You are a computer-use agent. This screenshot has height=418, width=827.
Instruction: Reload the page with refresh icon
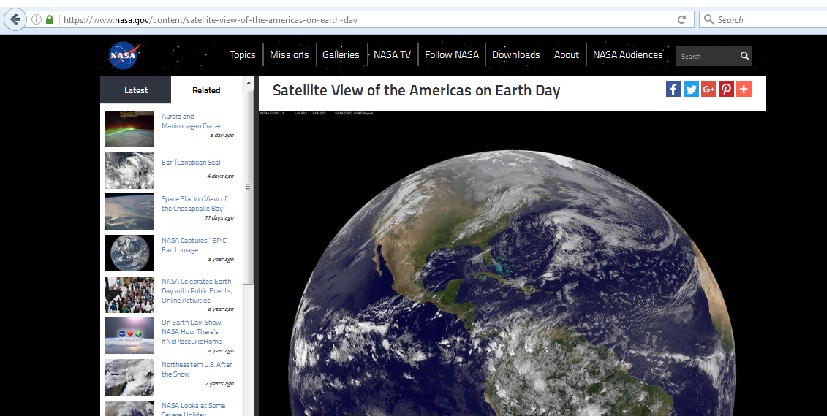click(682, 20)
